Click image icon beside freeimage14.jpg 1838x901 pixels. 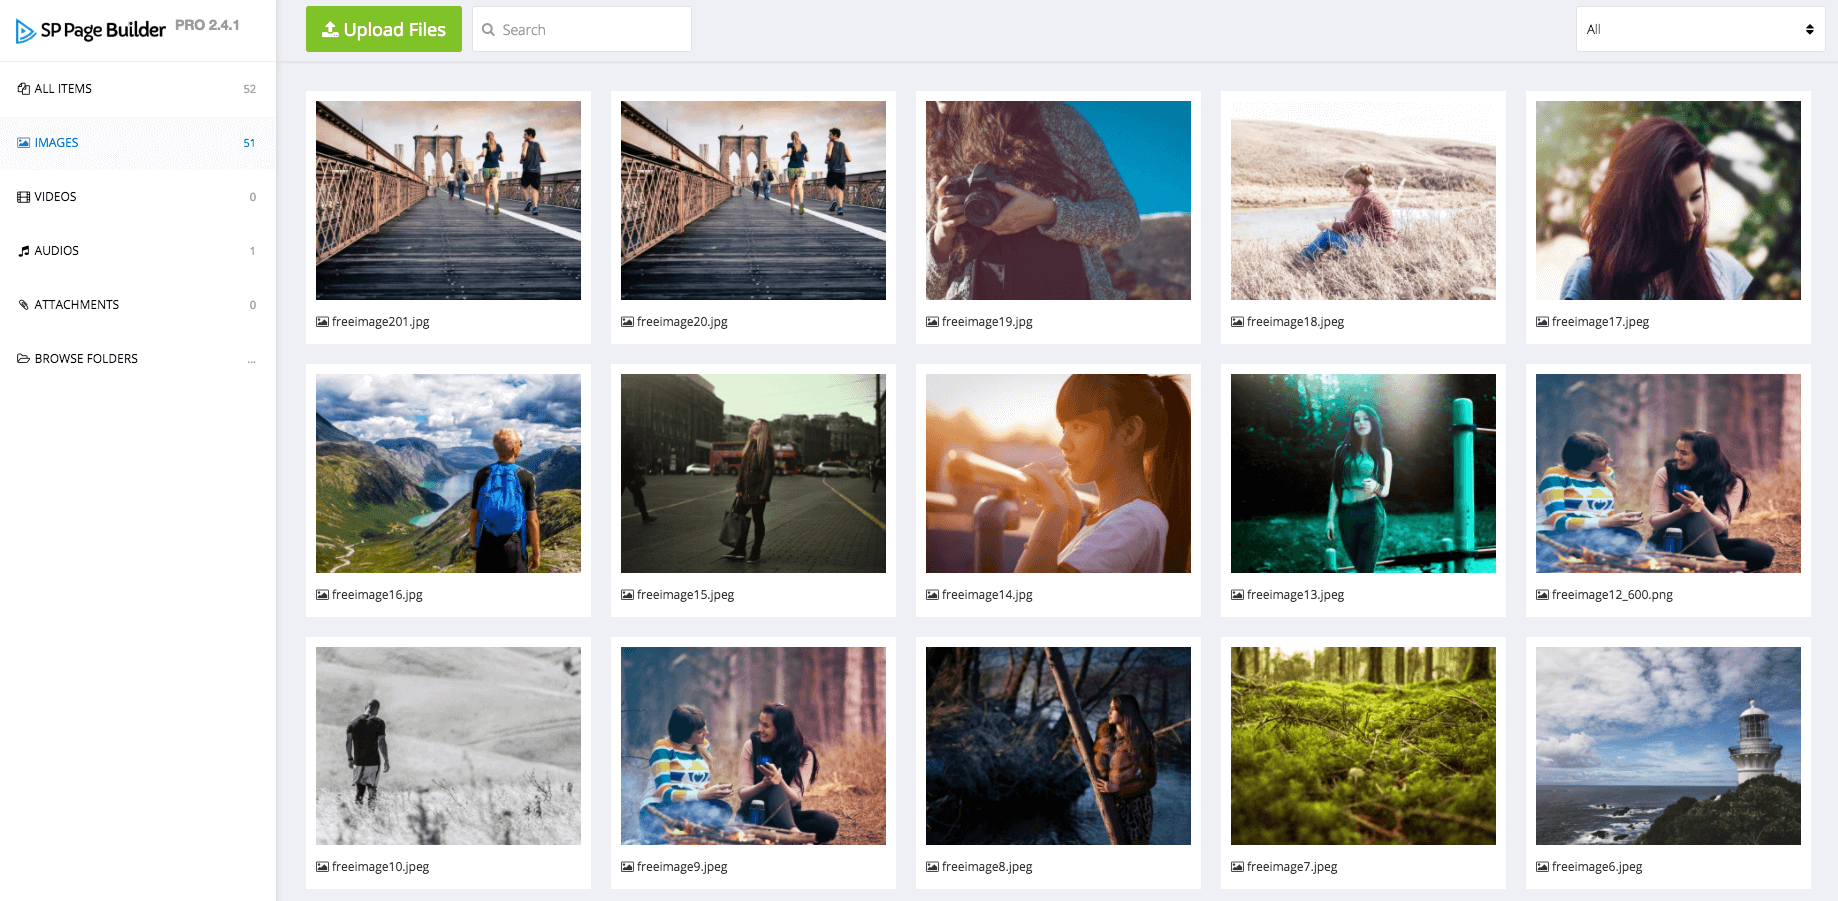point(932,595)
